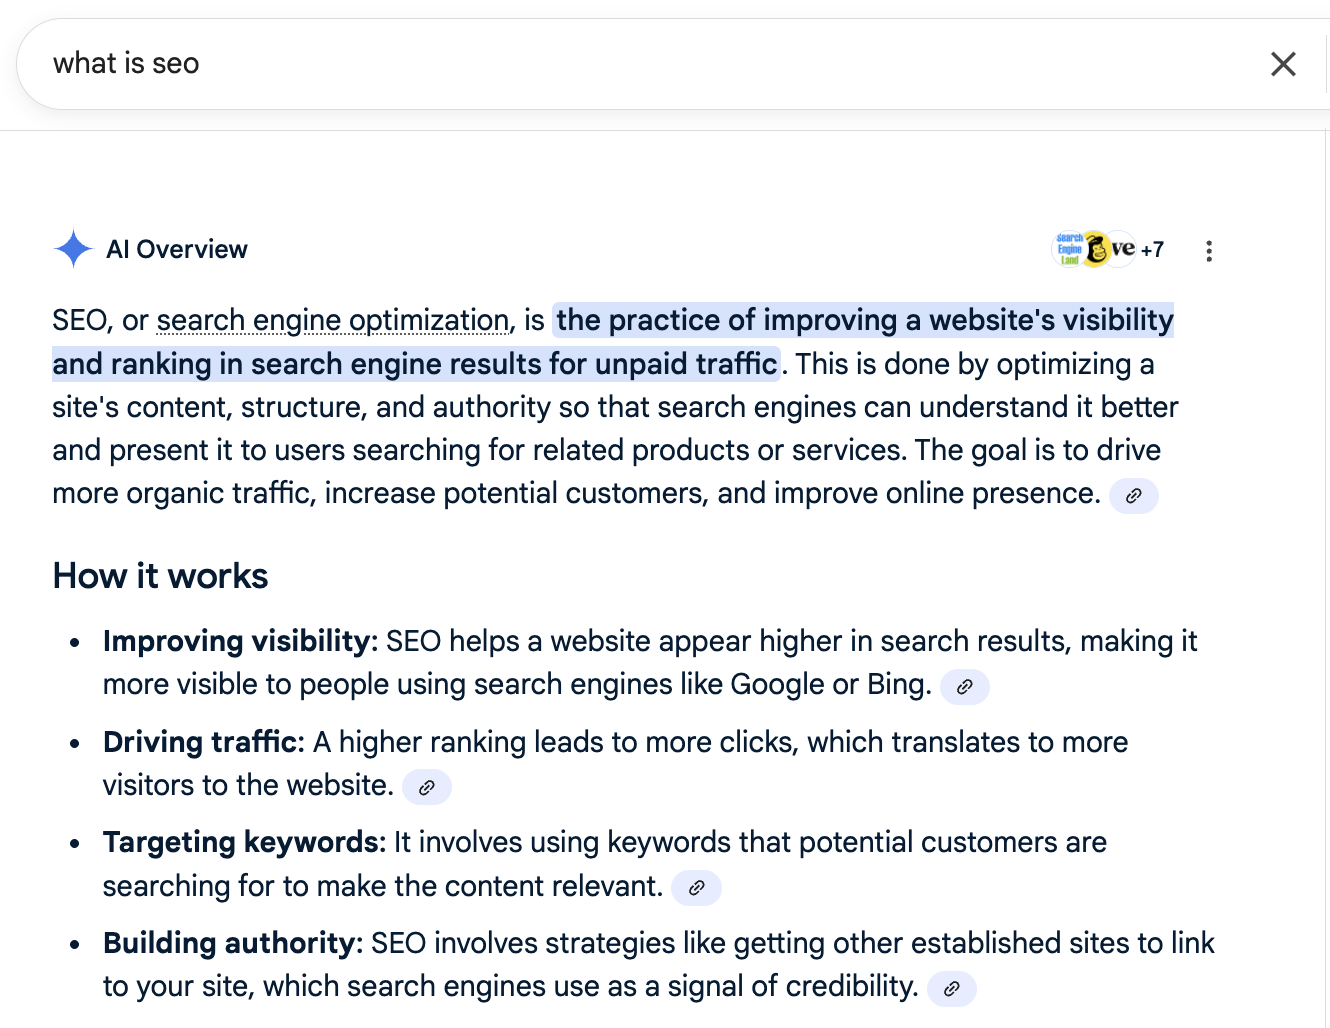
Task: Open the link chip after Building authority
Action: pyautogui.click(x=952, y=989)
